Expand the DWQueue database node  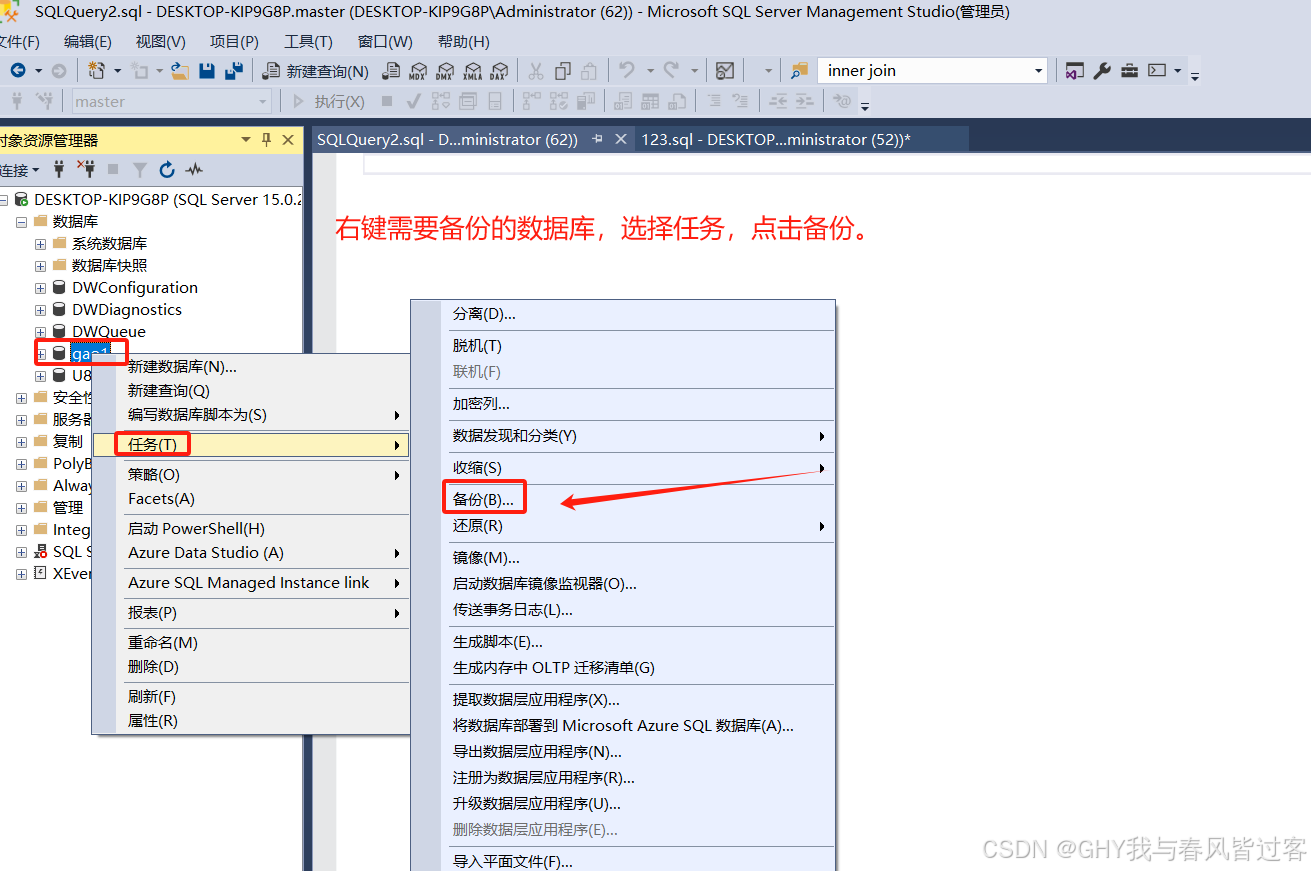click(40, 332)
